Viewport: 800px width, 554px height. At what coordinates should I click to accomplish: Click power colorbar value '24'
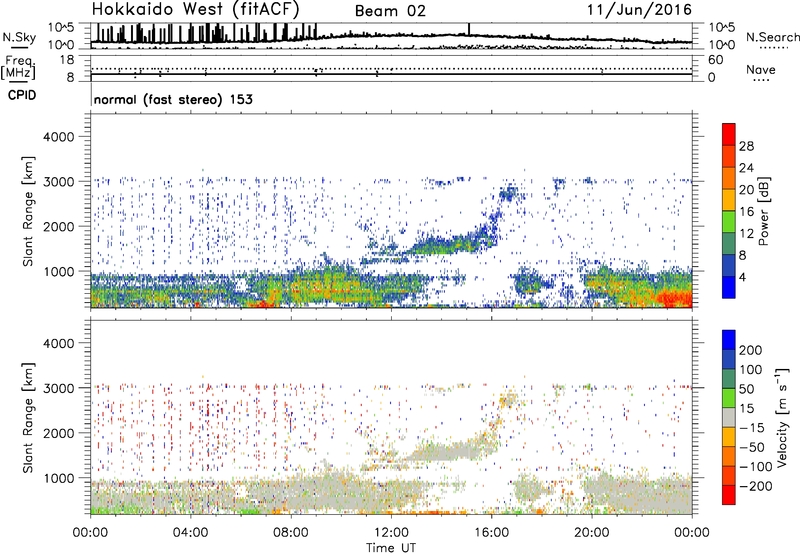[x=746, y=168]
